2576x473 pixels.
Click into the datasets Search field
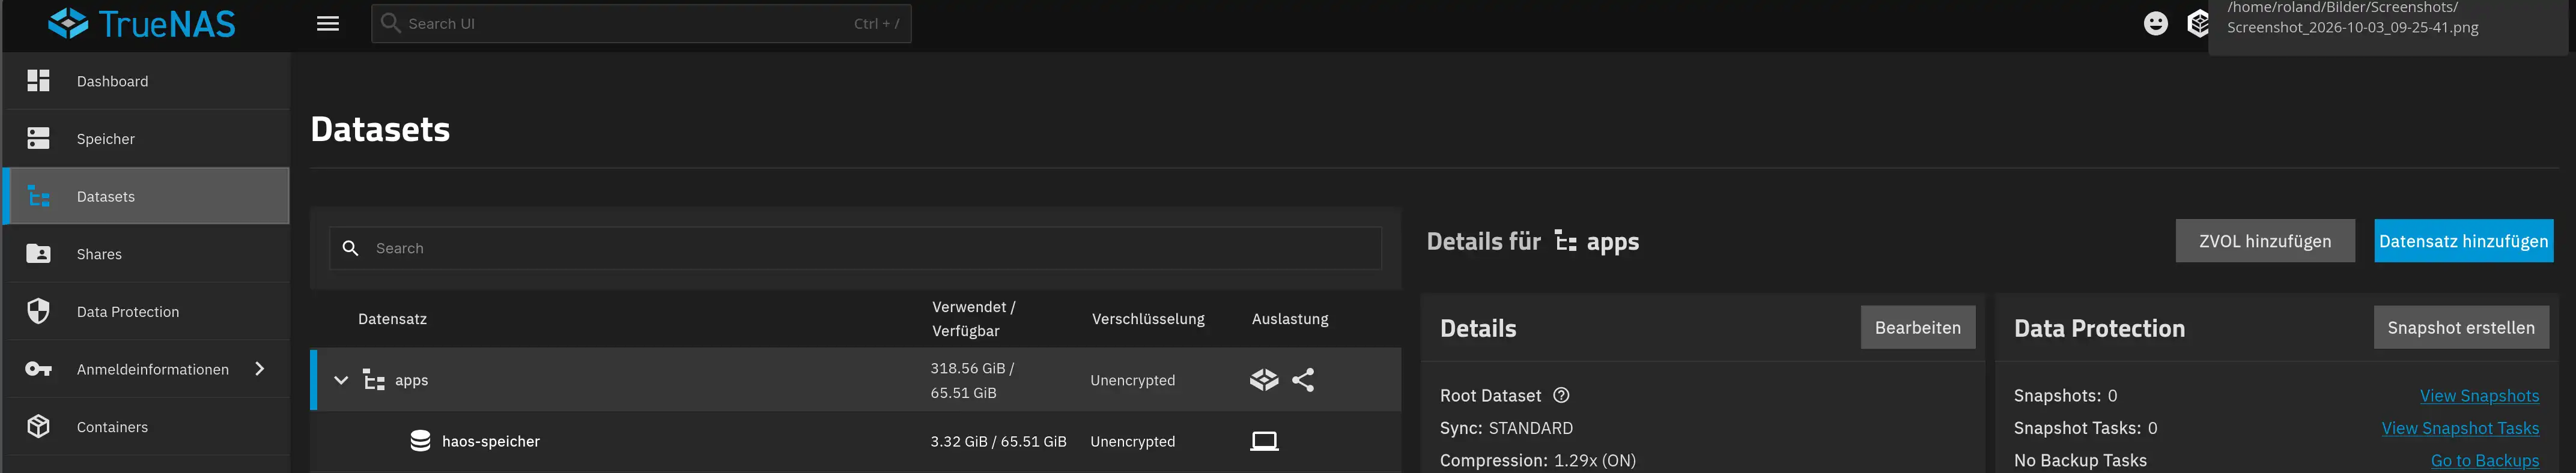click(x=855, y=248)
